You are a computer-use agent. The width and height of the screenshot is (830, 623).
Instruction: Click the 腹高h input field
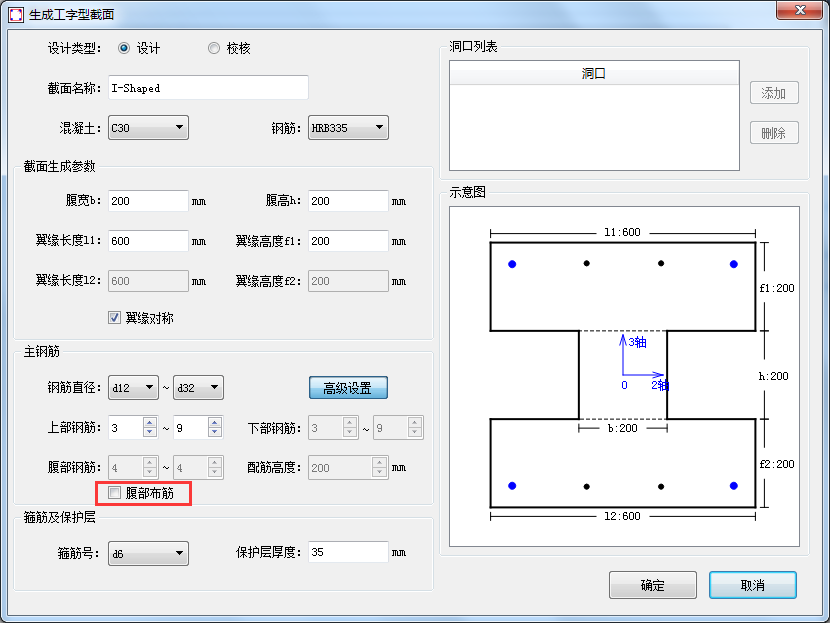348,201
